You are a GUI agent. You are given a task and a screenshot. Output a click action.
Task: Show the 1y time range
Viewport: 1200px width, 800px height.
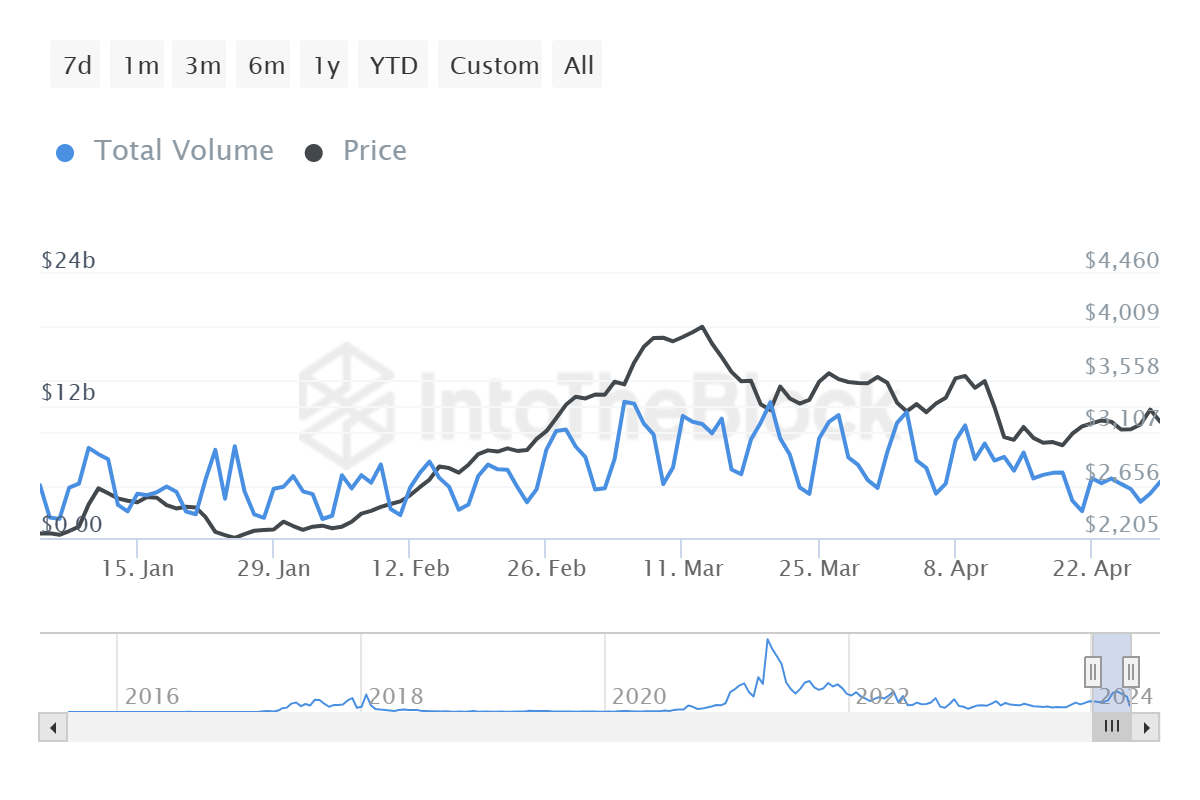[x=326, y=66]
